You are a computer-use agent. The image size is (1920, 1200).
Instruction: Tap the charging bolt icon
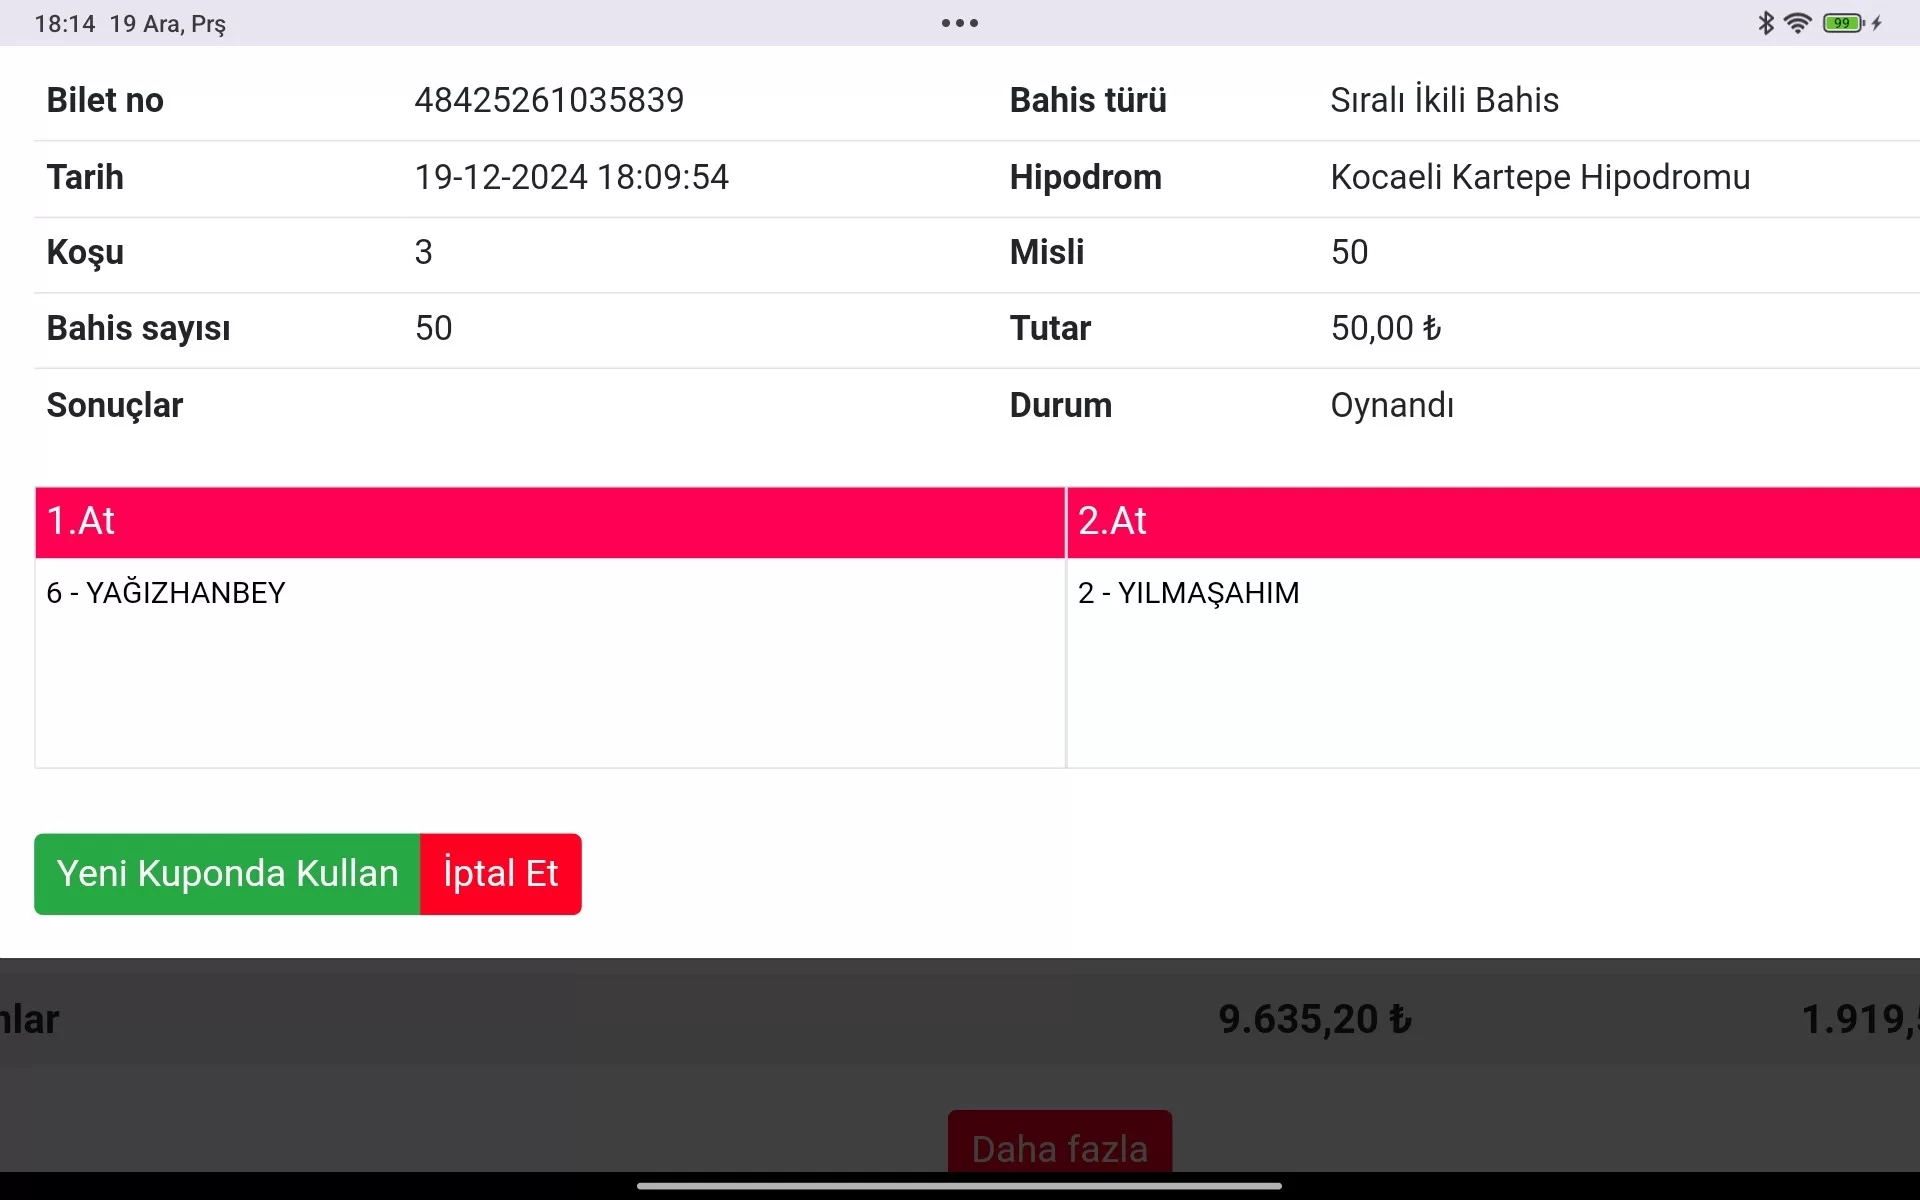point(1877,23)
